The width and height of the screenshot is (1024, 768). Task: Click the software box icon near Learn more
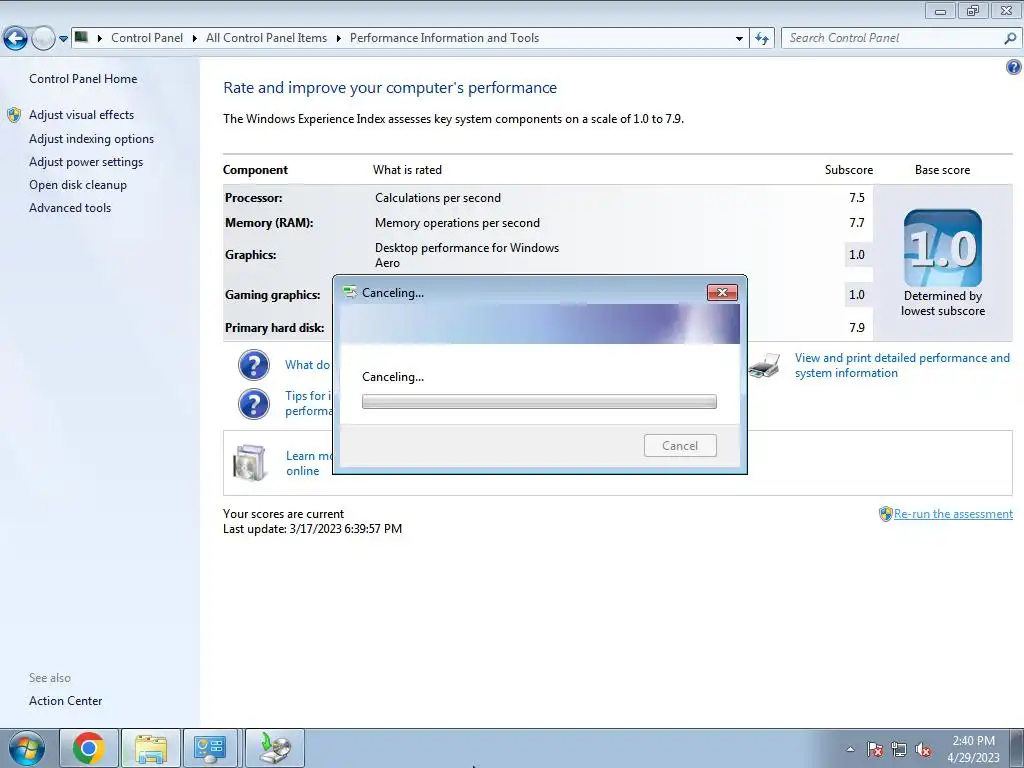(249, 462)
